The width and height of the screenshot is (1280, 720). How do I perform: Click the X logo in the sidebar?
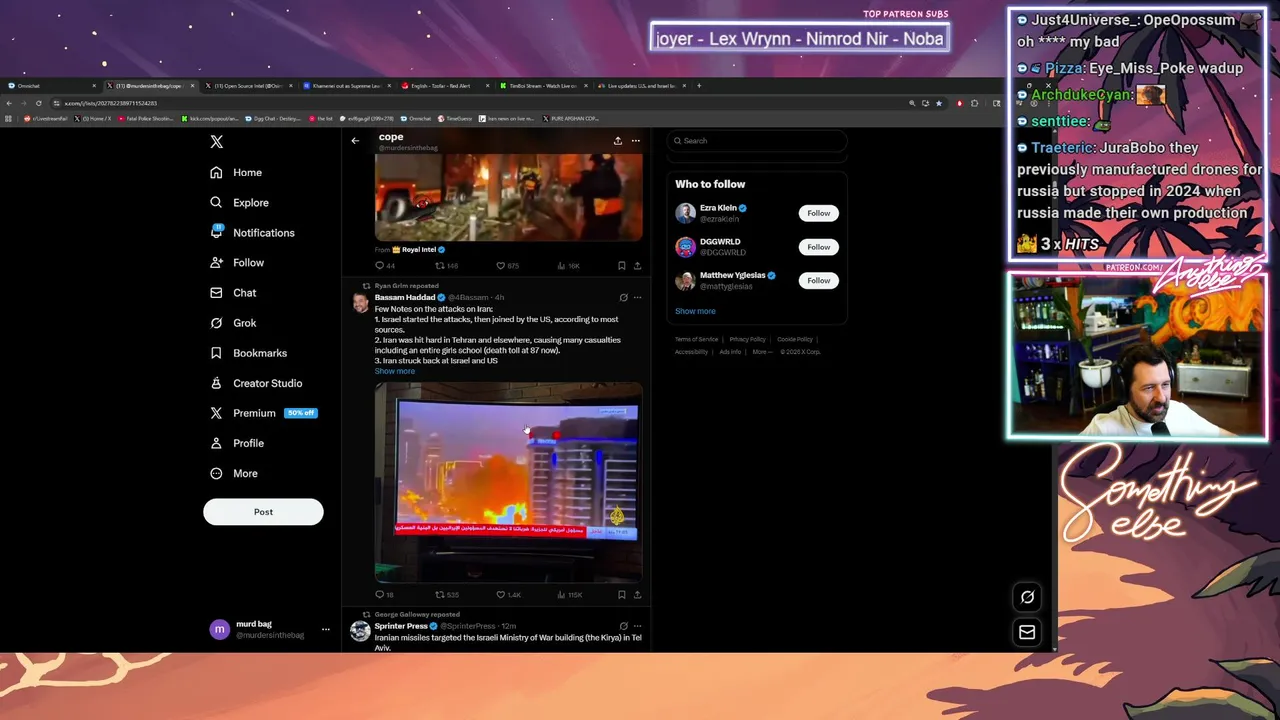pos(216,142)
